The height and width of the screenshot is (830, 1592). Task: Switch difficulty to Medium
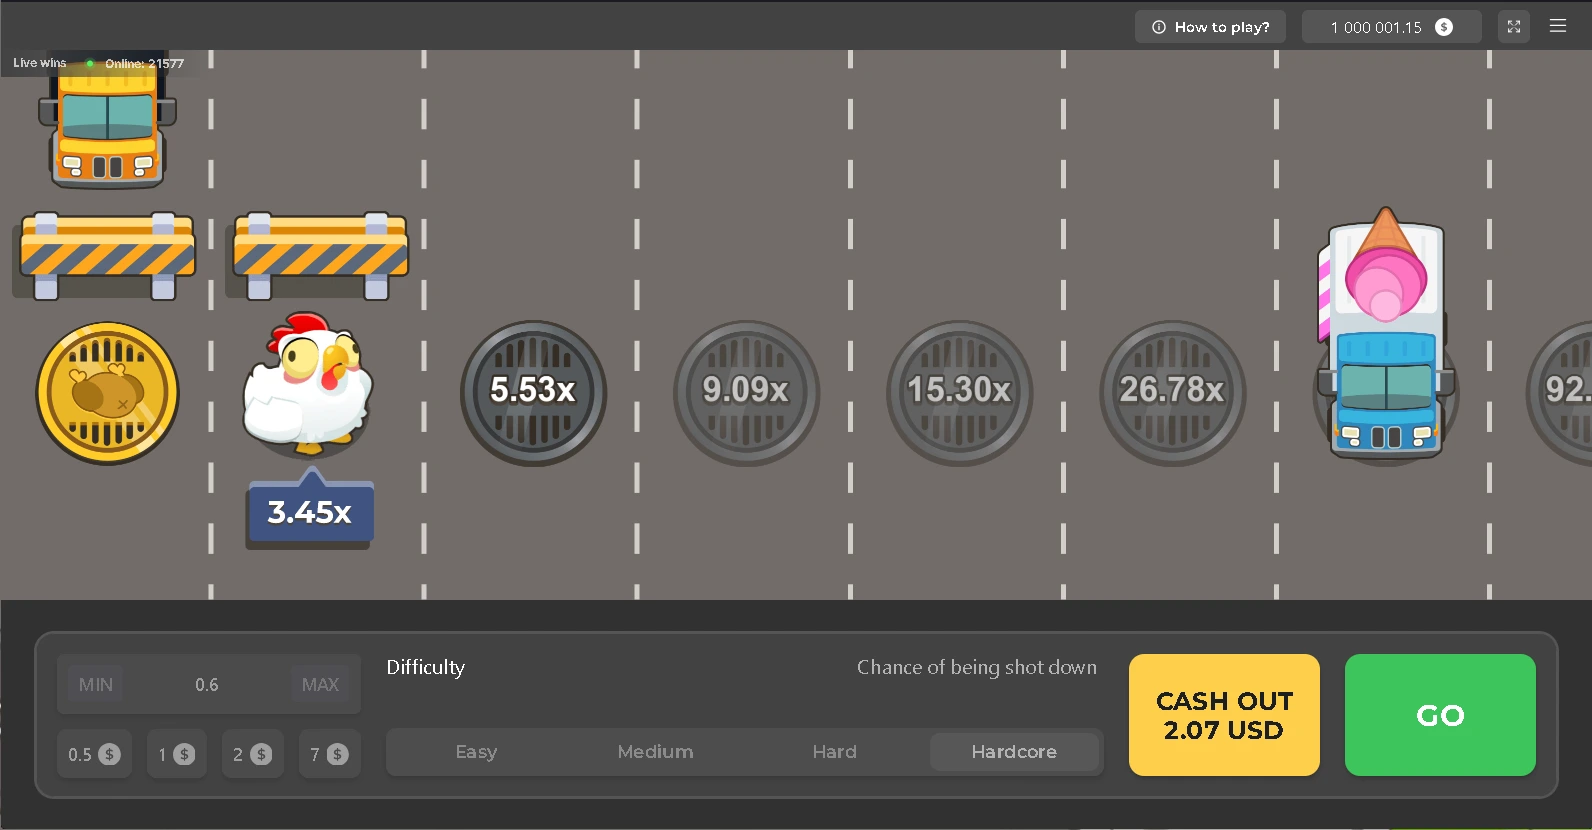655,752
